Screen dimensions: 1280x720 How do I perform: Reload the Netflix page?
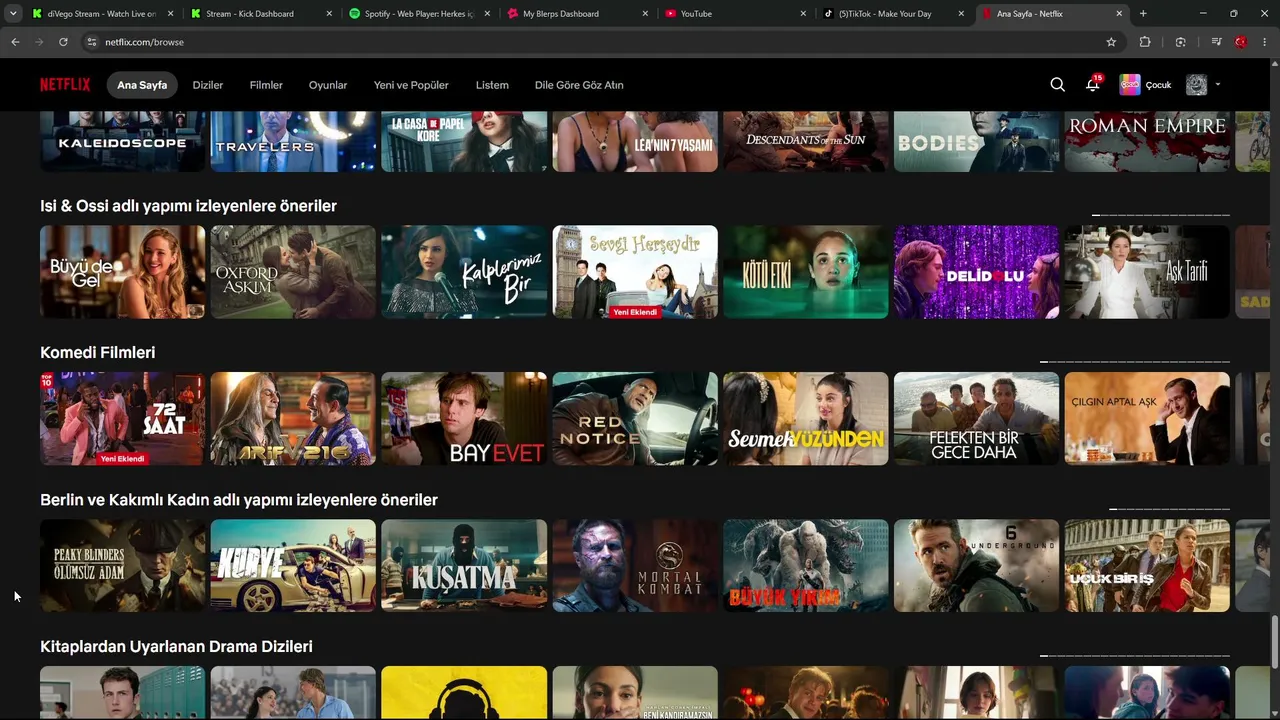click(63, 42)
